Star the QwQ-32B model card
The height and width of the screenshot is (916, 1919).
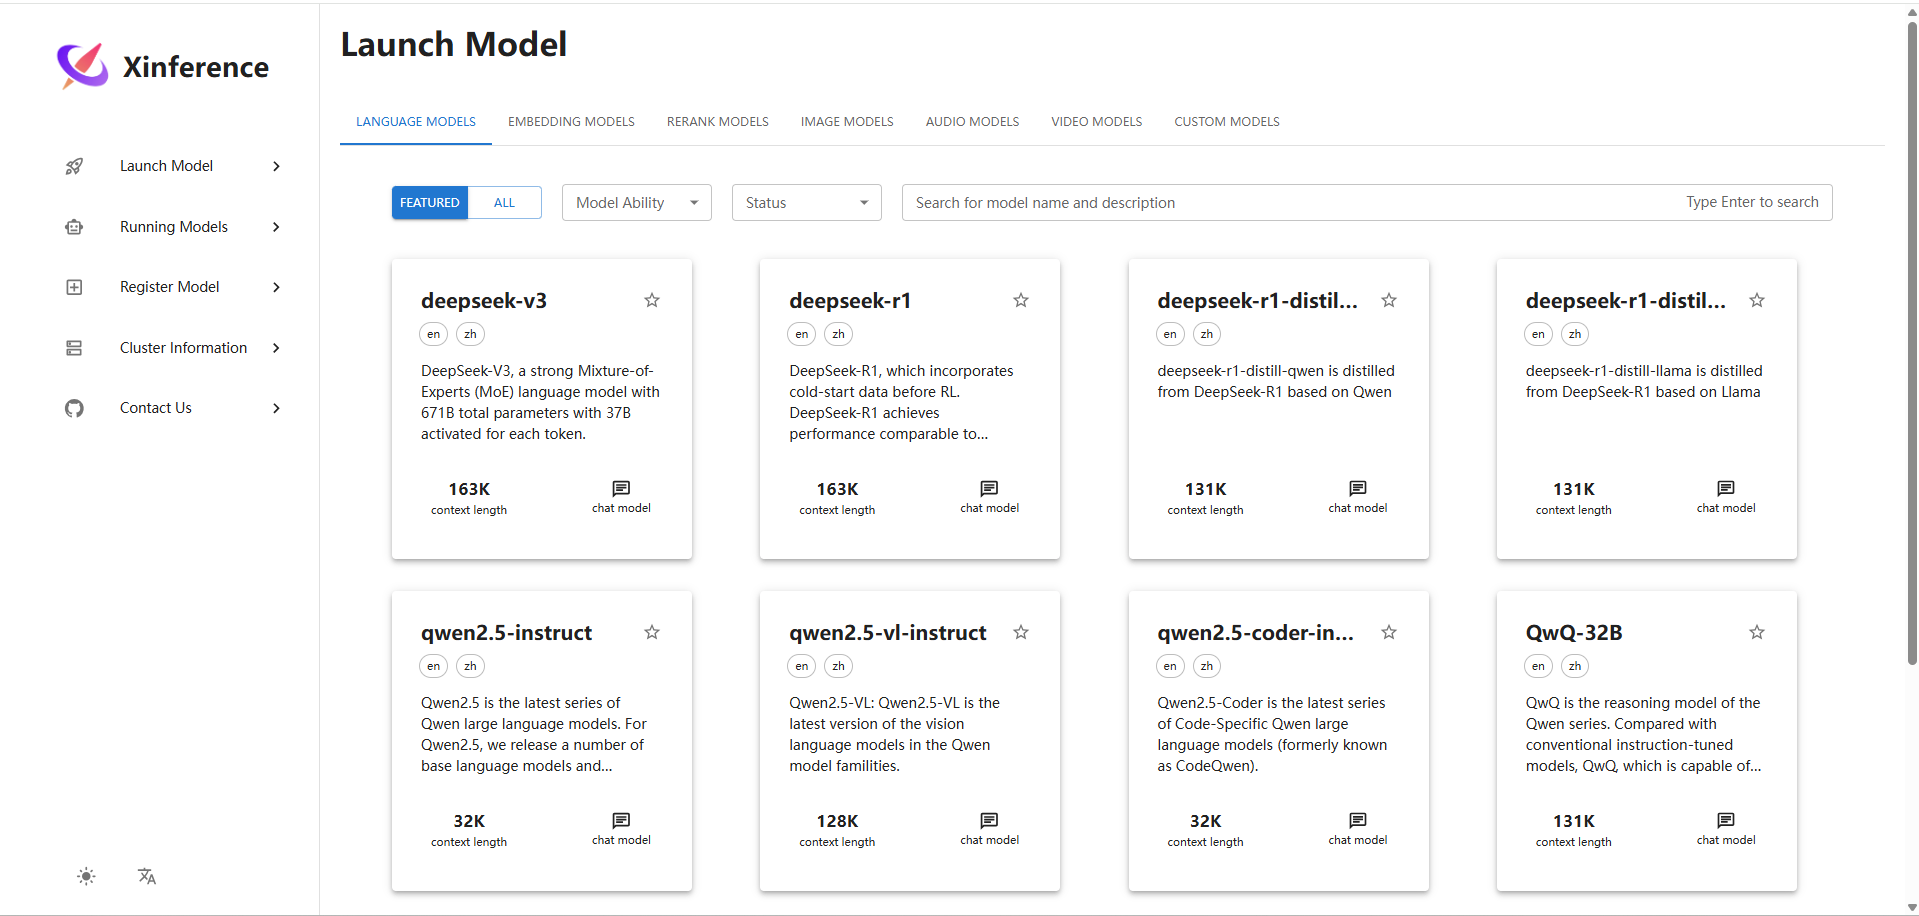coord(1757,632)
